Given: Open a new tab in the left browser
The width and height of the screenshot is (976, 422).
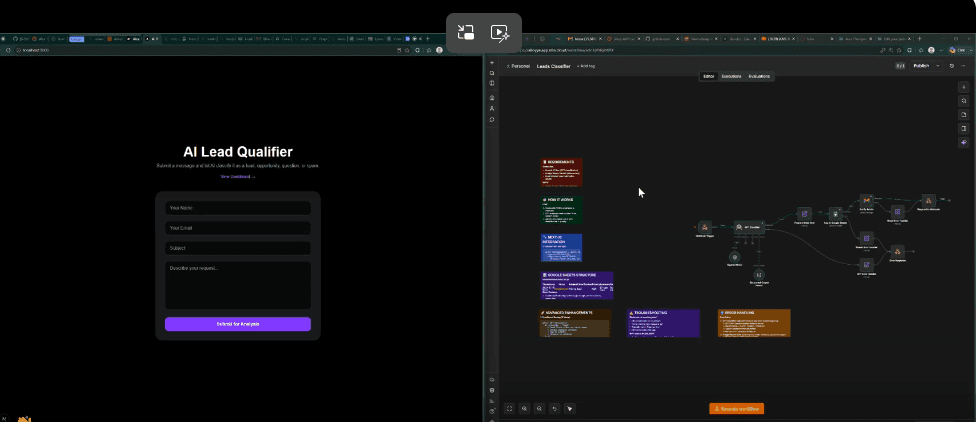Looking at the screenshot, I should point(427,39).
